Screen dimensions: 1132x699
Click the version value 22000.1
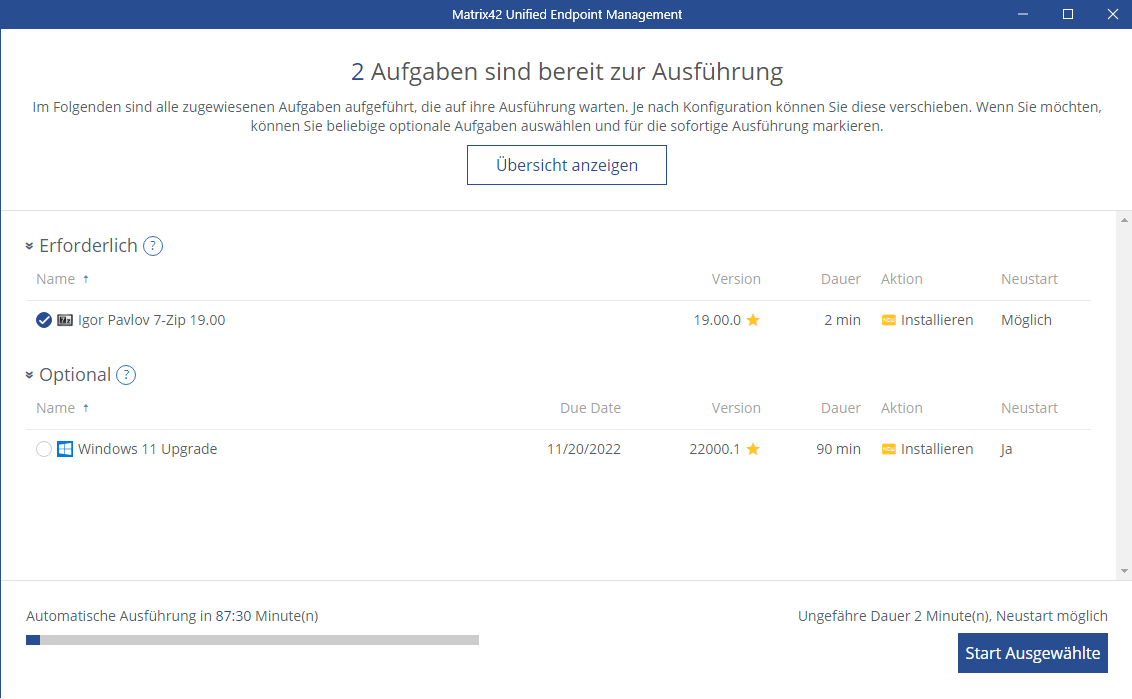(715, 449)
